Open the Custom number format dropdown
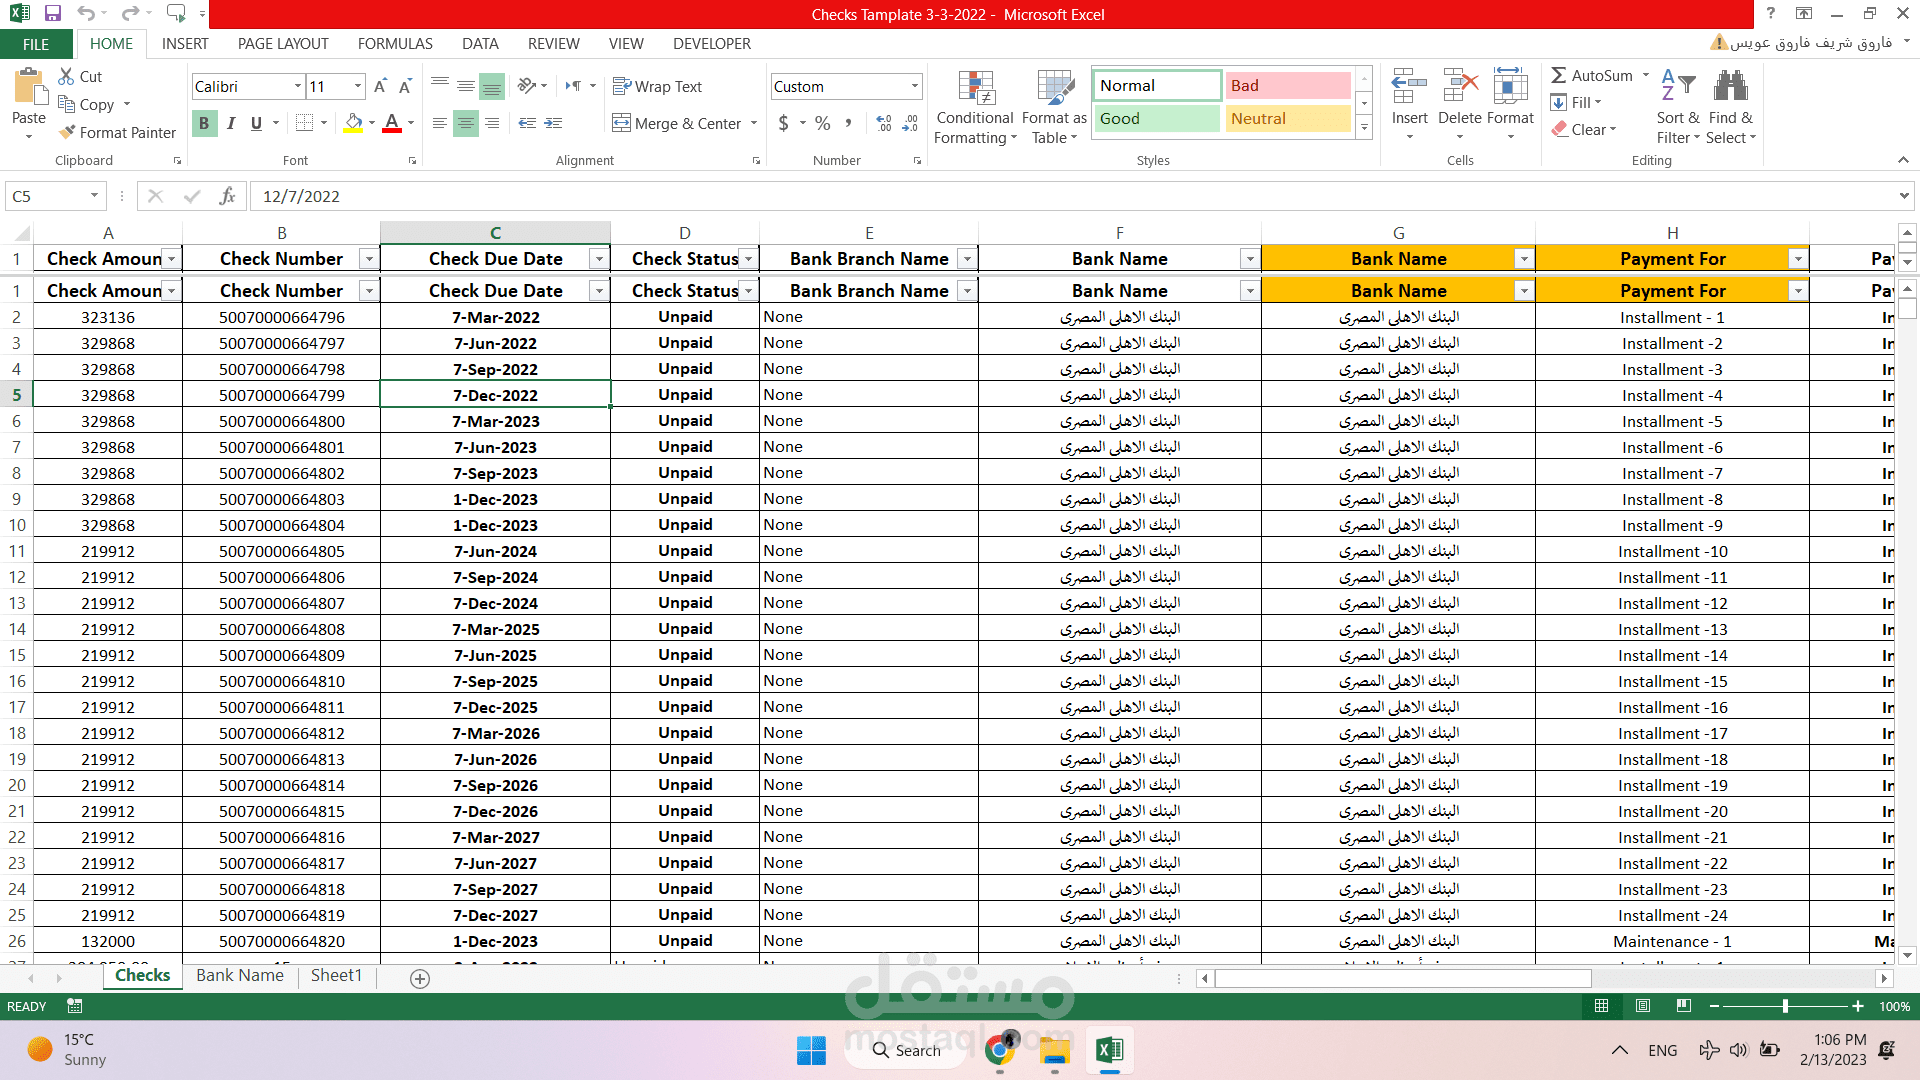The image size is (1920, 1080). tap(914, 86)
